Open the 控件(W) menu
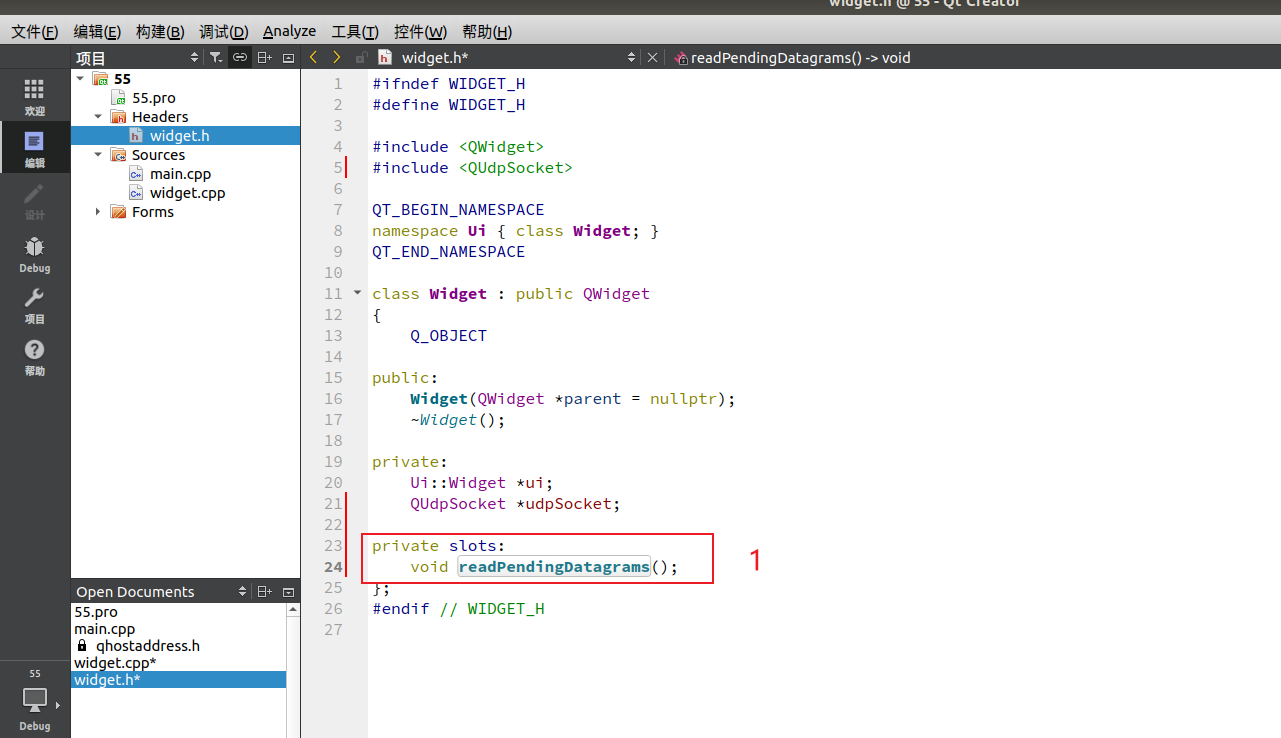This screenshot has width=1281, height=738. 420,31
